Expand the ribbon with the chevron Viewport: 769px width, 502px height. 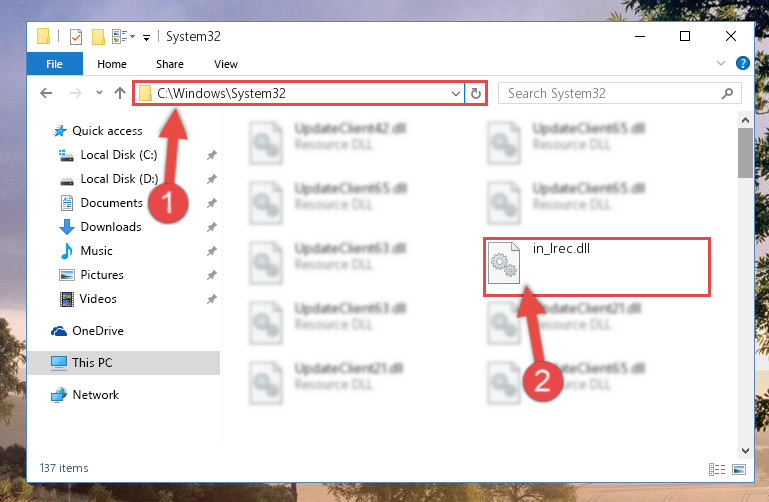tap(720, 63)
